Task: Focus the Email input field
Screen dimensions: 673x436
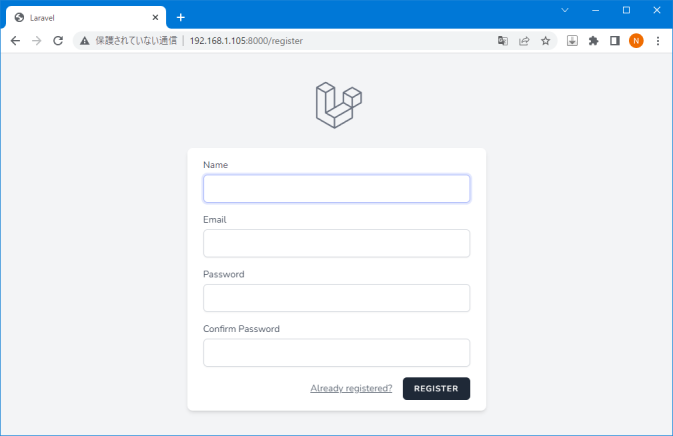Action: click(336, 243)
